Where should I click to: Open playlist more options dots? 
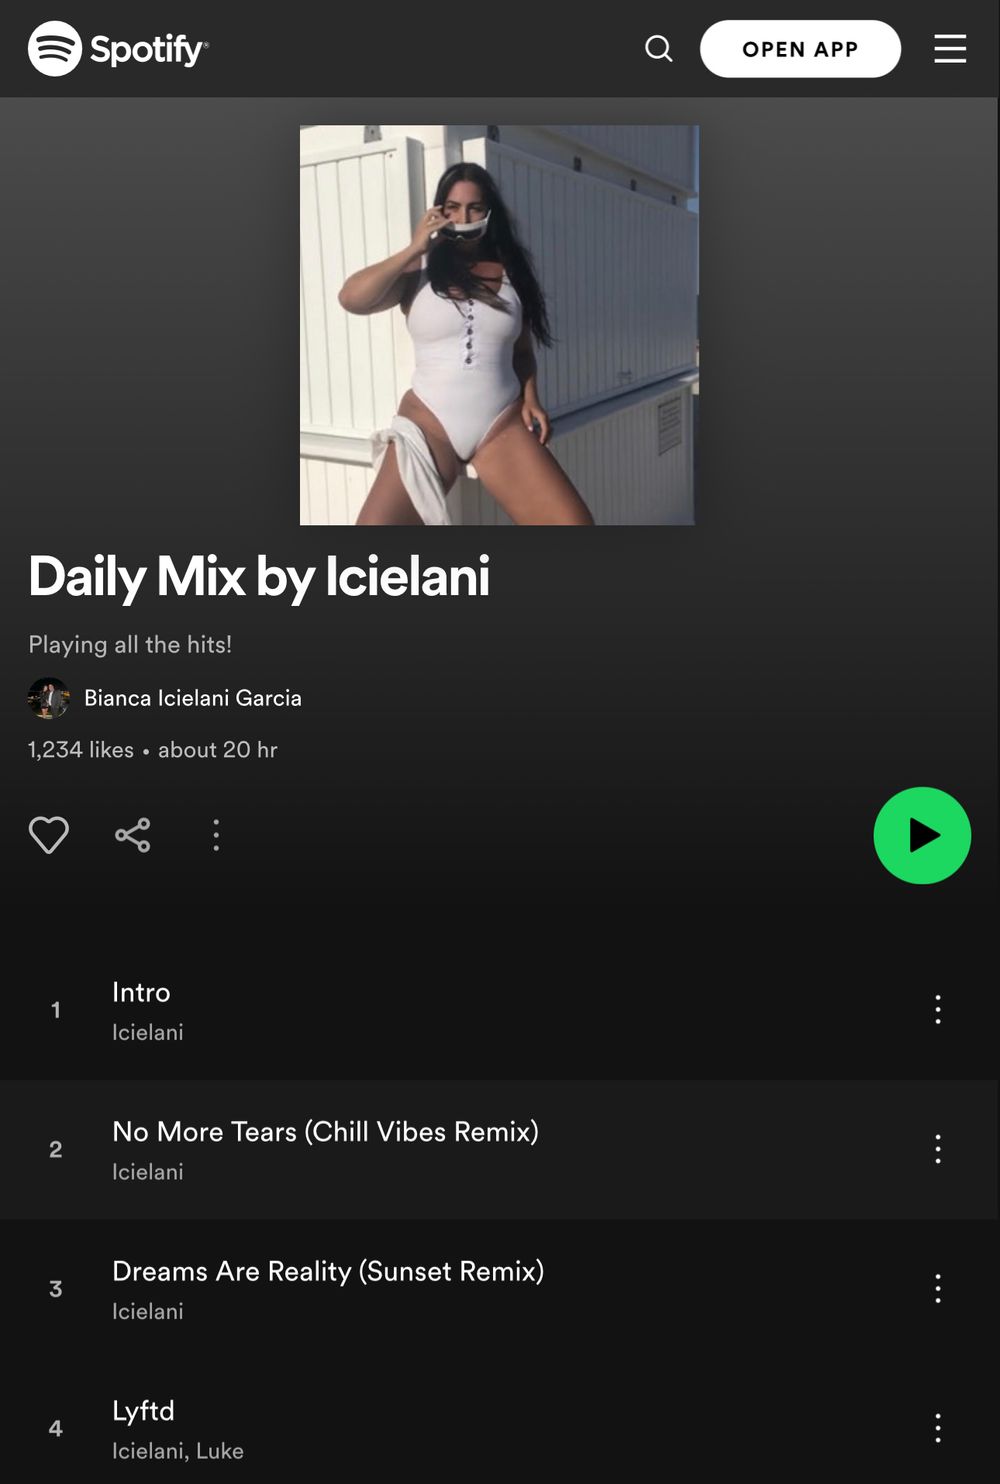coord(216,835)
